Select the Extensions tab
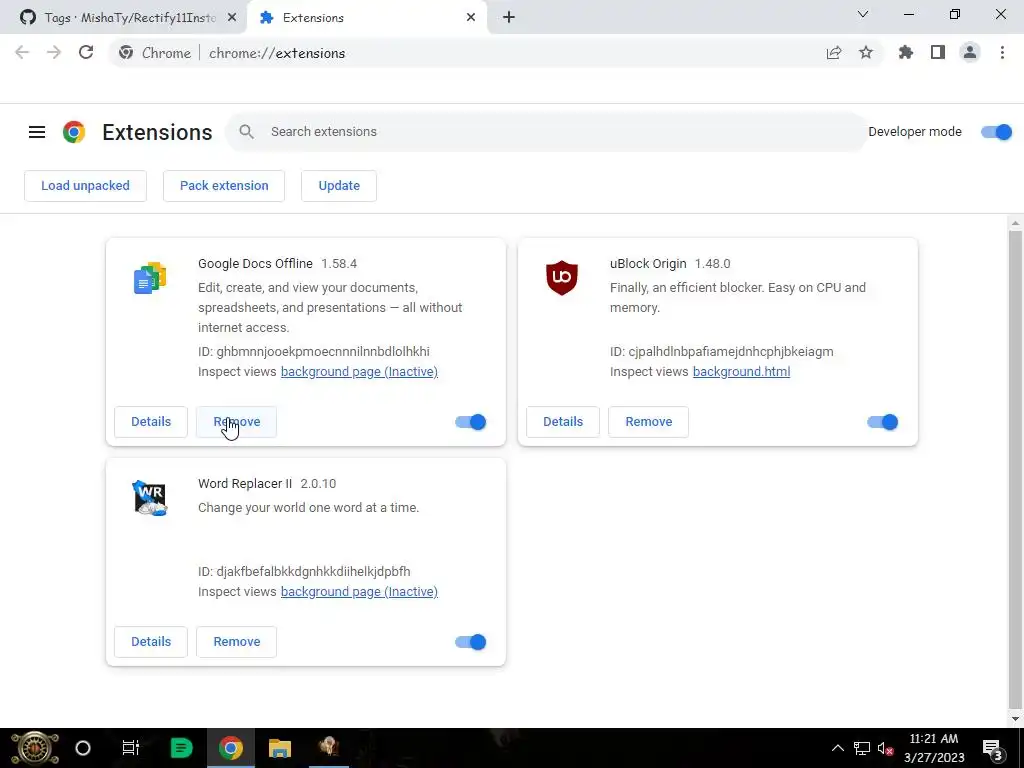Image resolution: width=1024 pixels, height=768 pixels. tap(366, 18)
